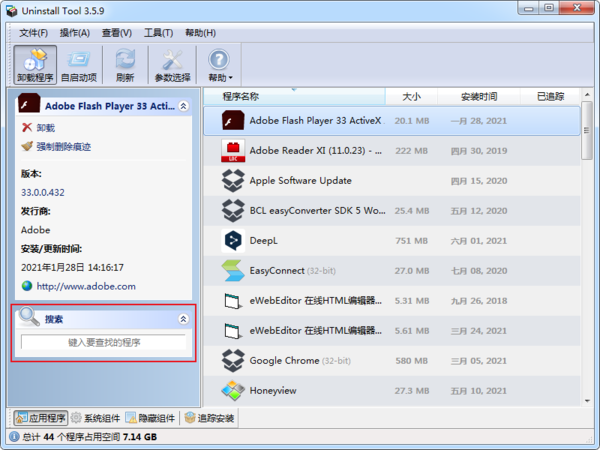Open the 文件(F) menu
600x450 pixels.
34,33
